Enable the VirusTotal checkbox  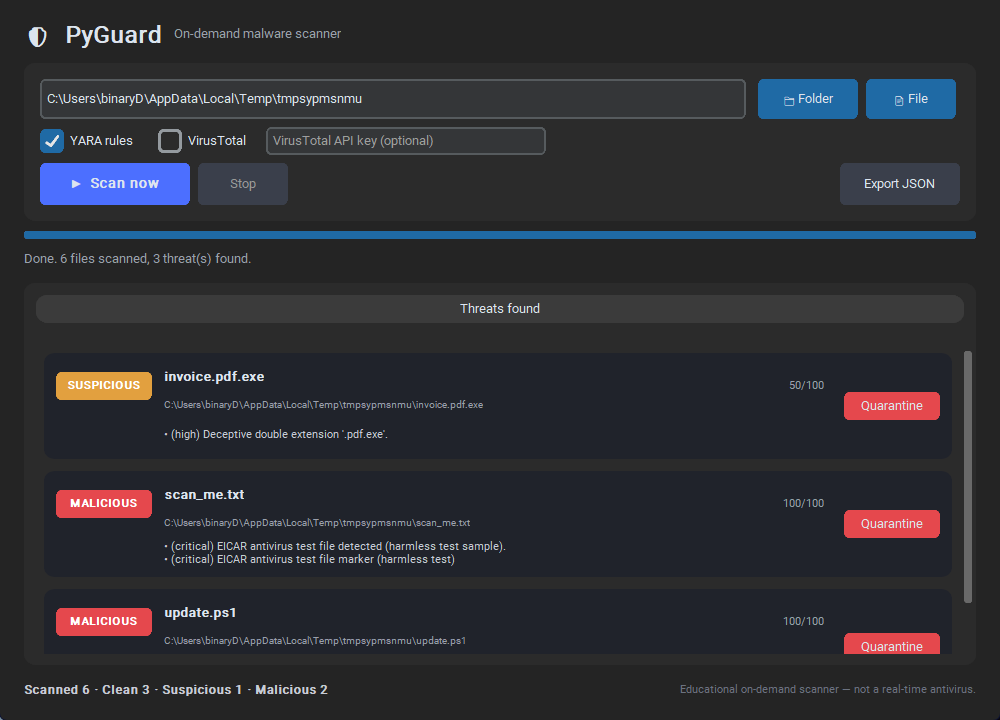[x=170, y=141]
